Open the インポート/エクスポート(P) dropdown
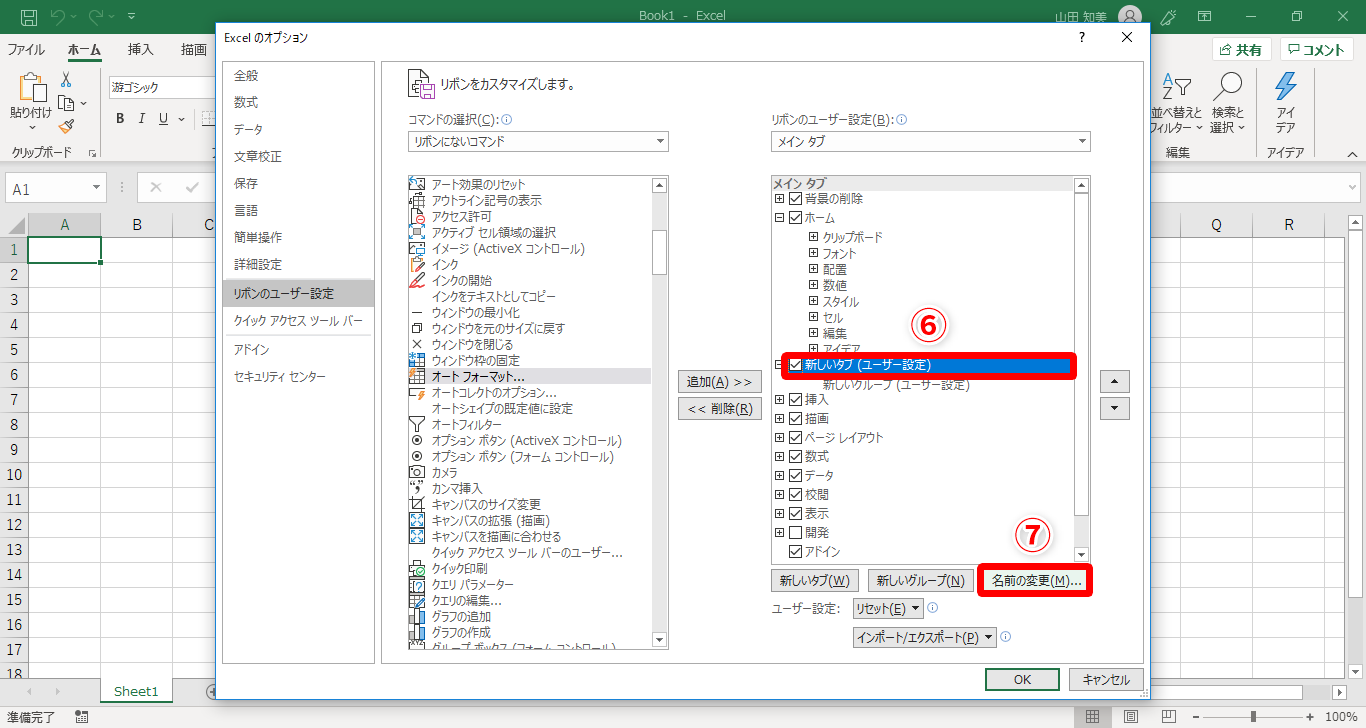This screenshot has height=728, width=1366. coord(925,637)
